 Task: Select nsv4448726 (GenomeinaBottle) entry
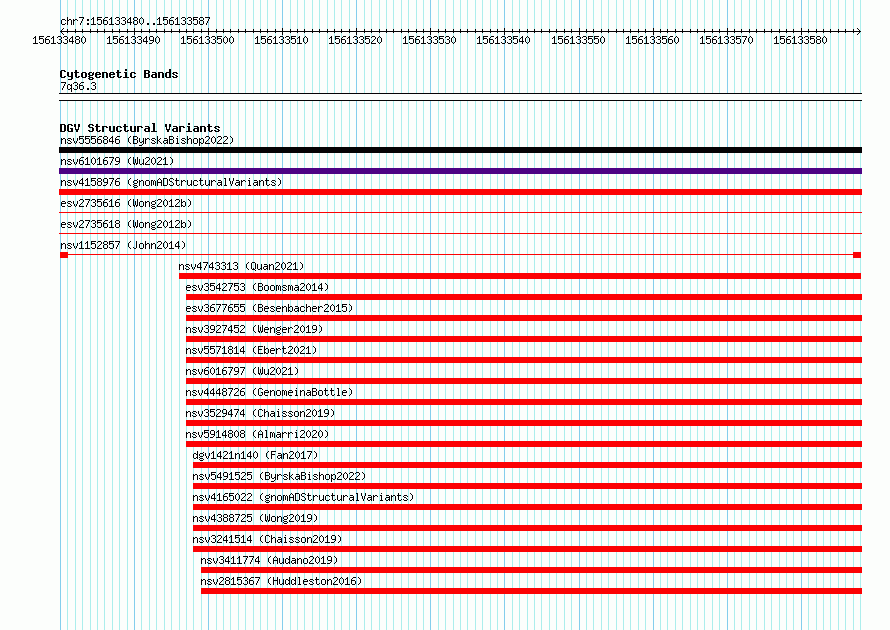click(x=269, y=392)
